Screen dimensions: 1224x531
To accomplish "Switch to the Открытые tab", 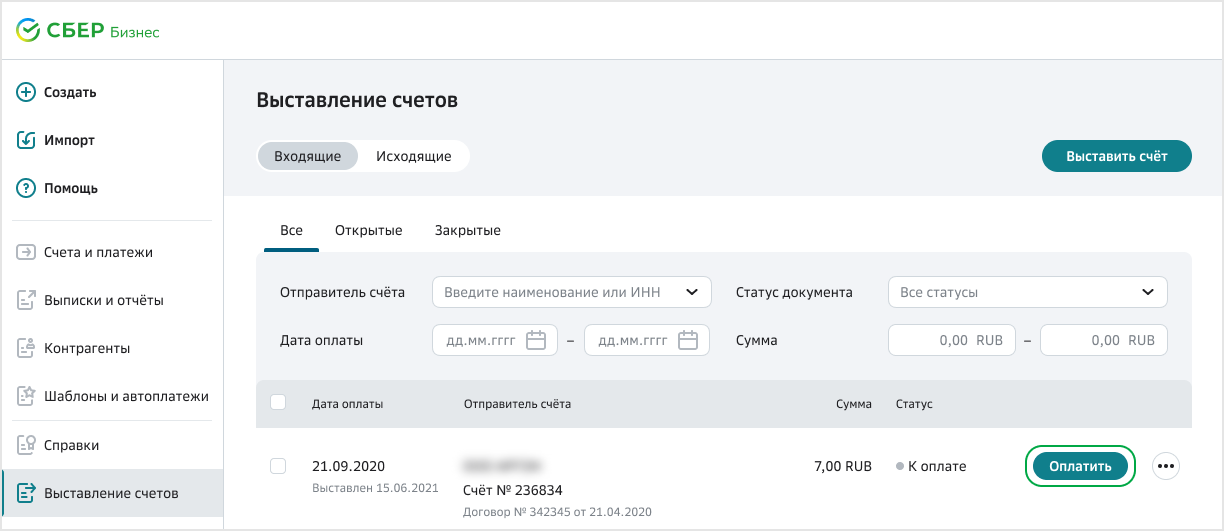I will point(368,230).
